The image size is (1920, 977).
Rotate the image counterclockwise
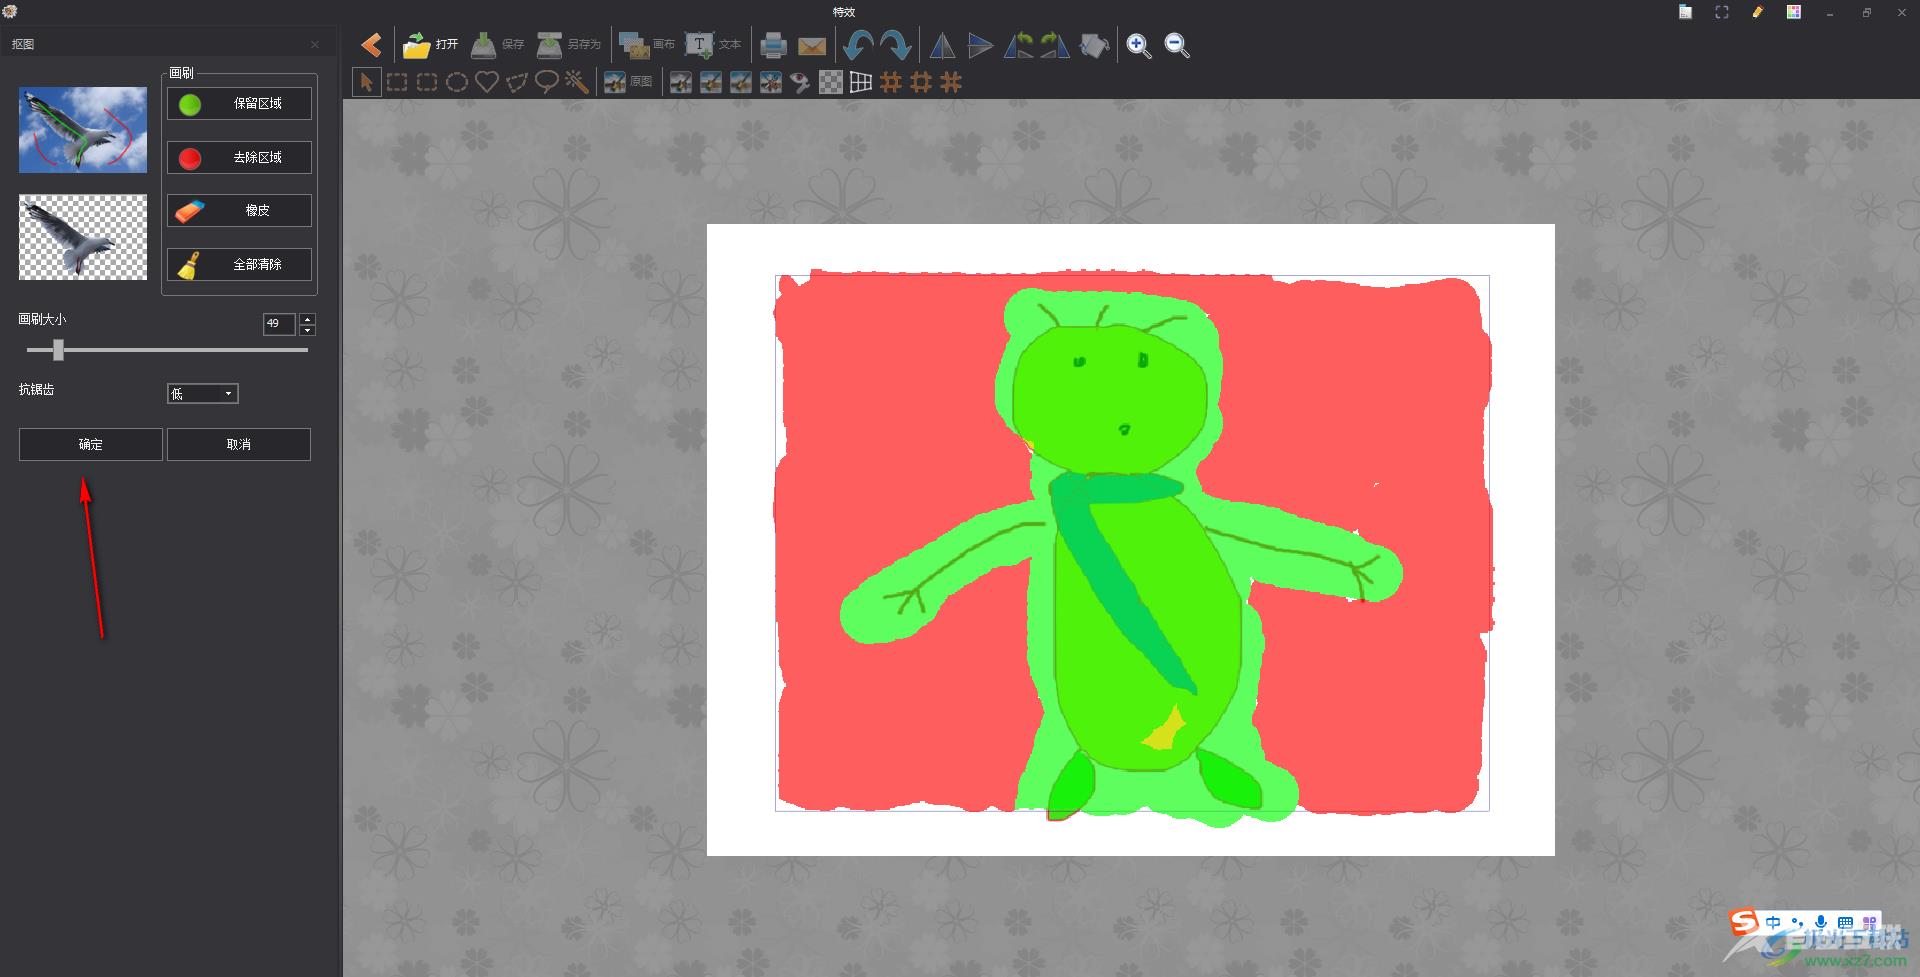pyautogui.click(x=1018, y=45)
